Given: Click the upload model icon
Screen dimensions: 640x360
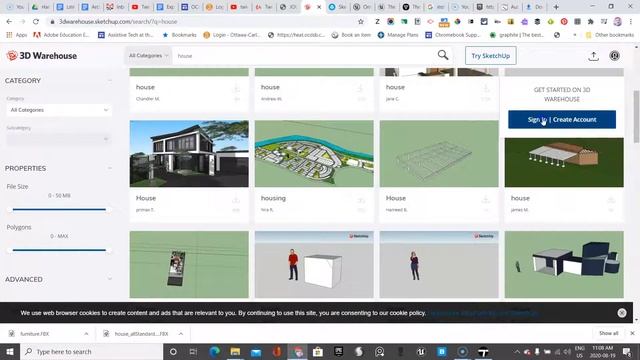Looking at the screenshot, I should 593,56.
